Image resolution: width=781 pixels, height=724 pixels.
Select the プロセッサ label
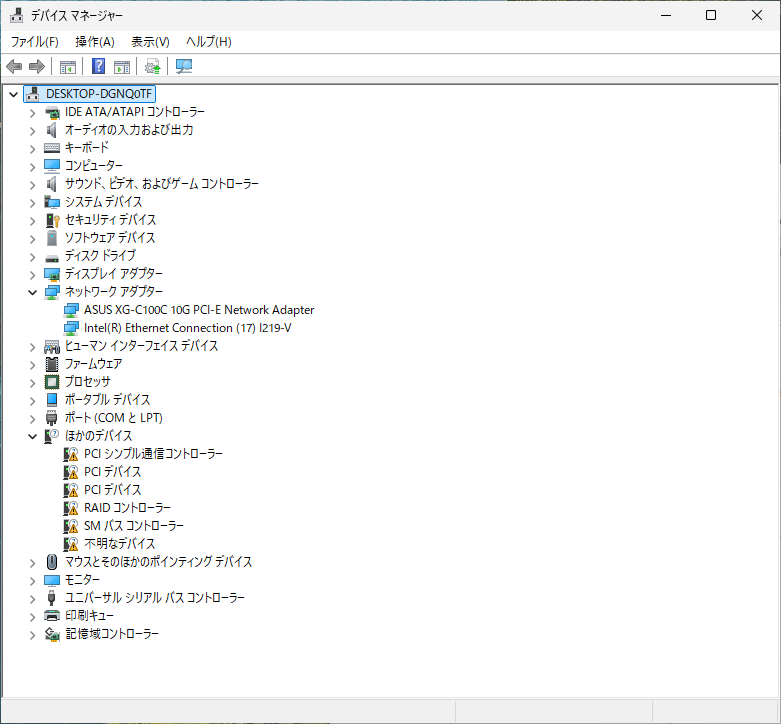(x=88, y=381)
